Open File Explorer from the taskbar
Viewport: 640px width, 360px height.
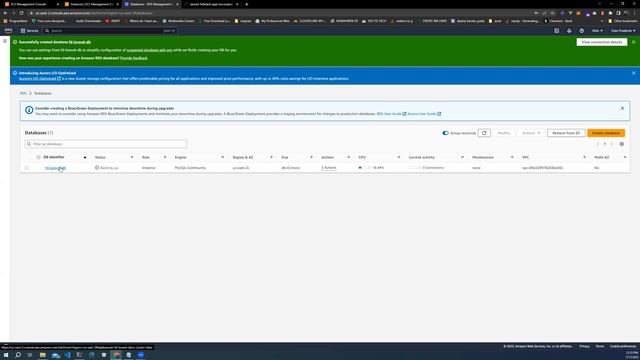42,355
